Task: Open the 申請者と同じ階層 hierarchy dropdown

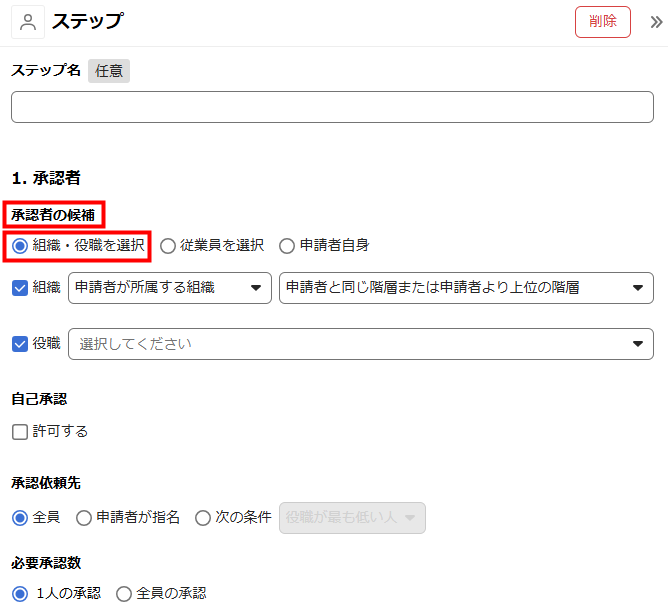Action: coord(466,288)
